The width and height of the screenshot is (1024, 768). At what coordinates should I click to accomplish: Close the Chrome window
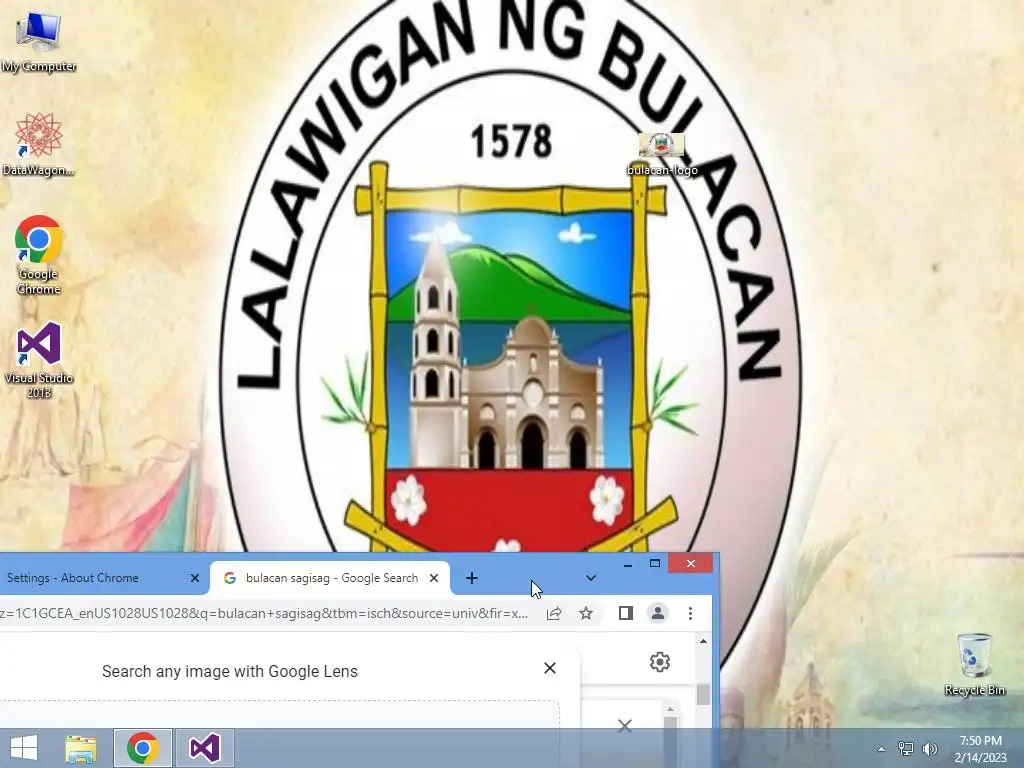point(691,564)
